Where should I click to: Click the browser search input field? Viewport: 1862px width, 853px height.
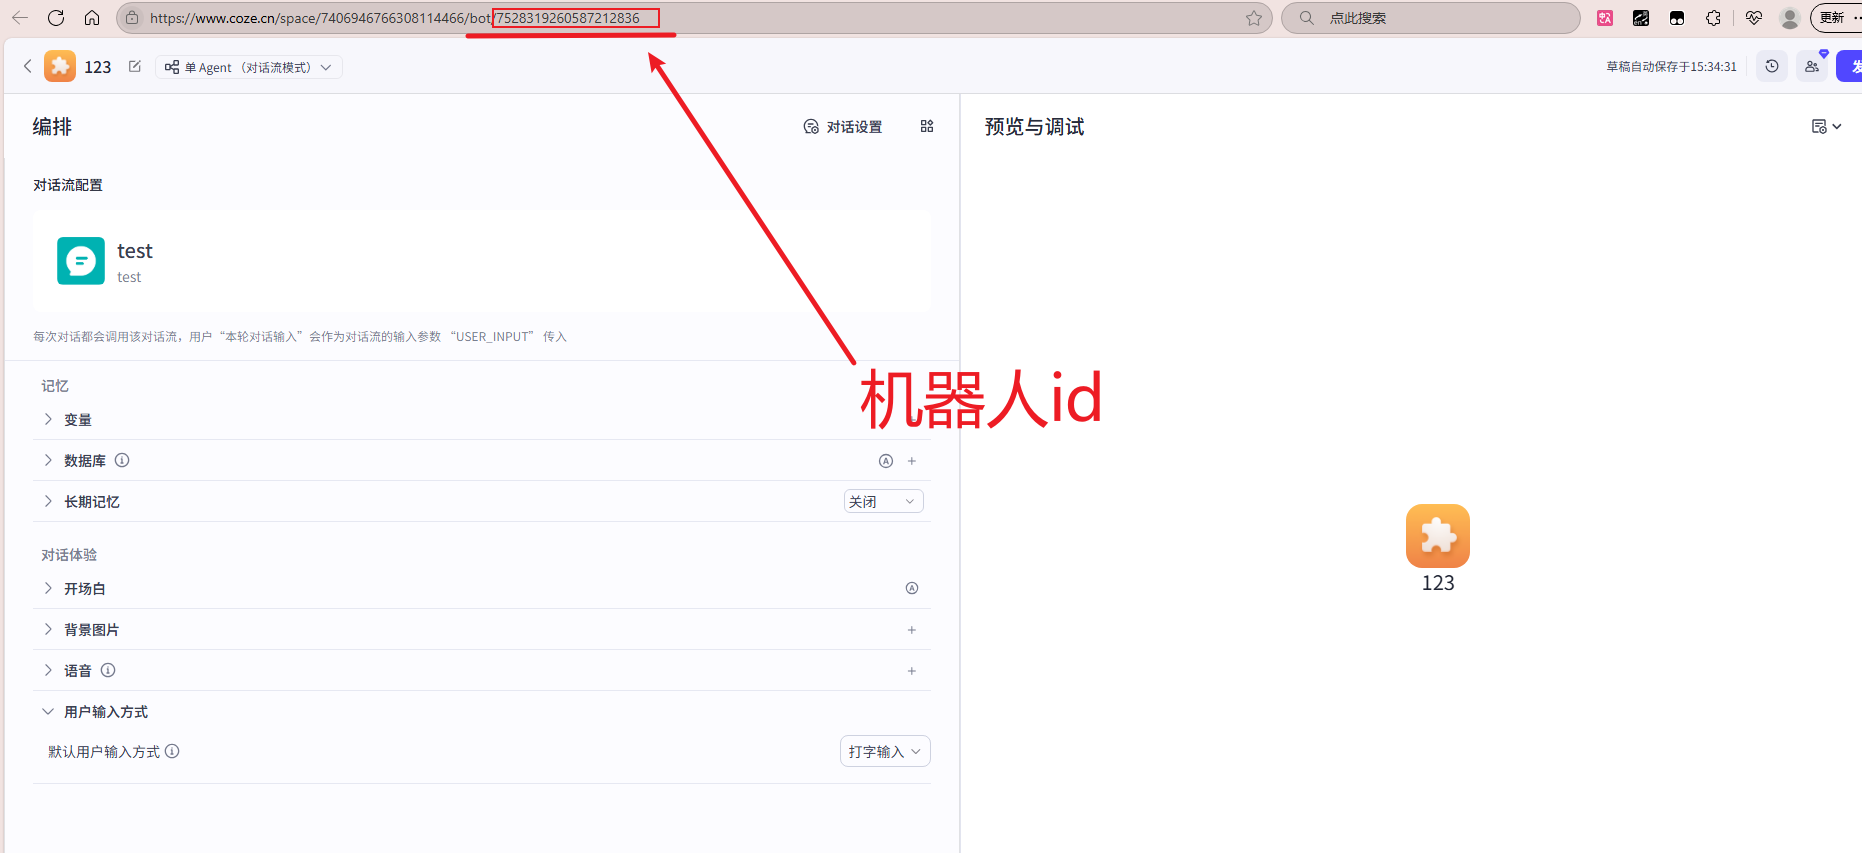tap(1440, 18)
